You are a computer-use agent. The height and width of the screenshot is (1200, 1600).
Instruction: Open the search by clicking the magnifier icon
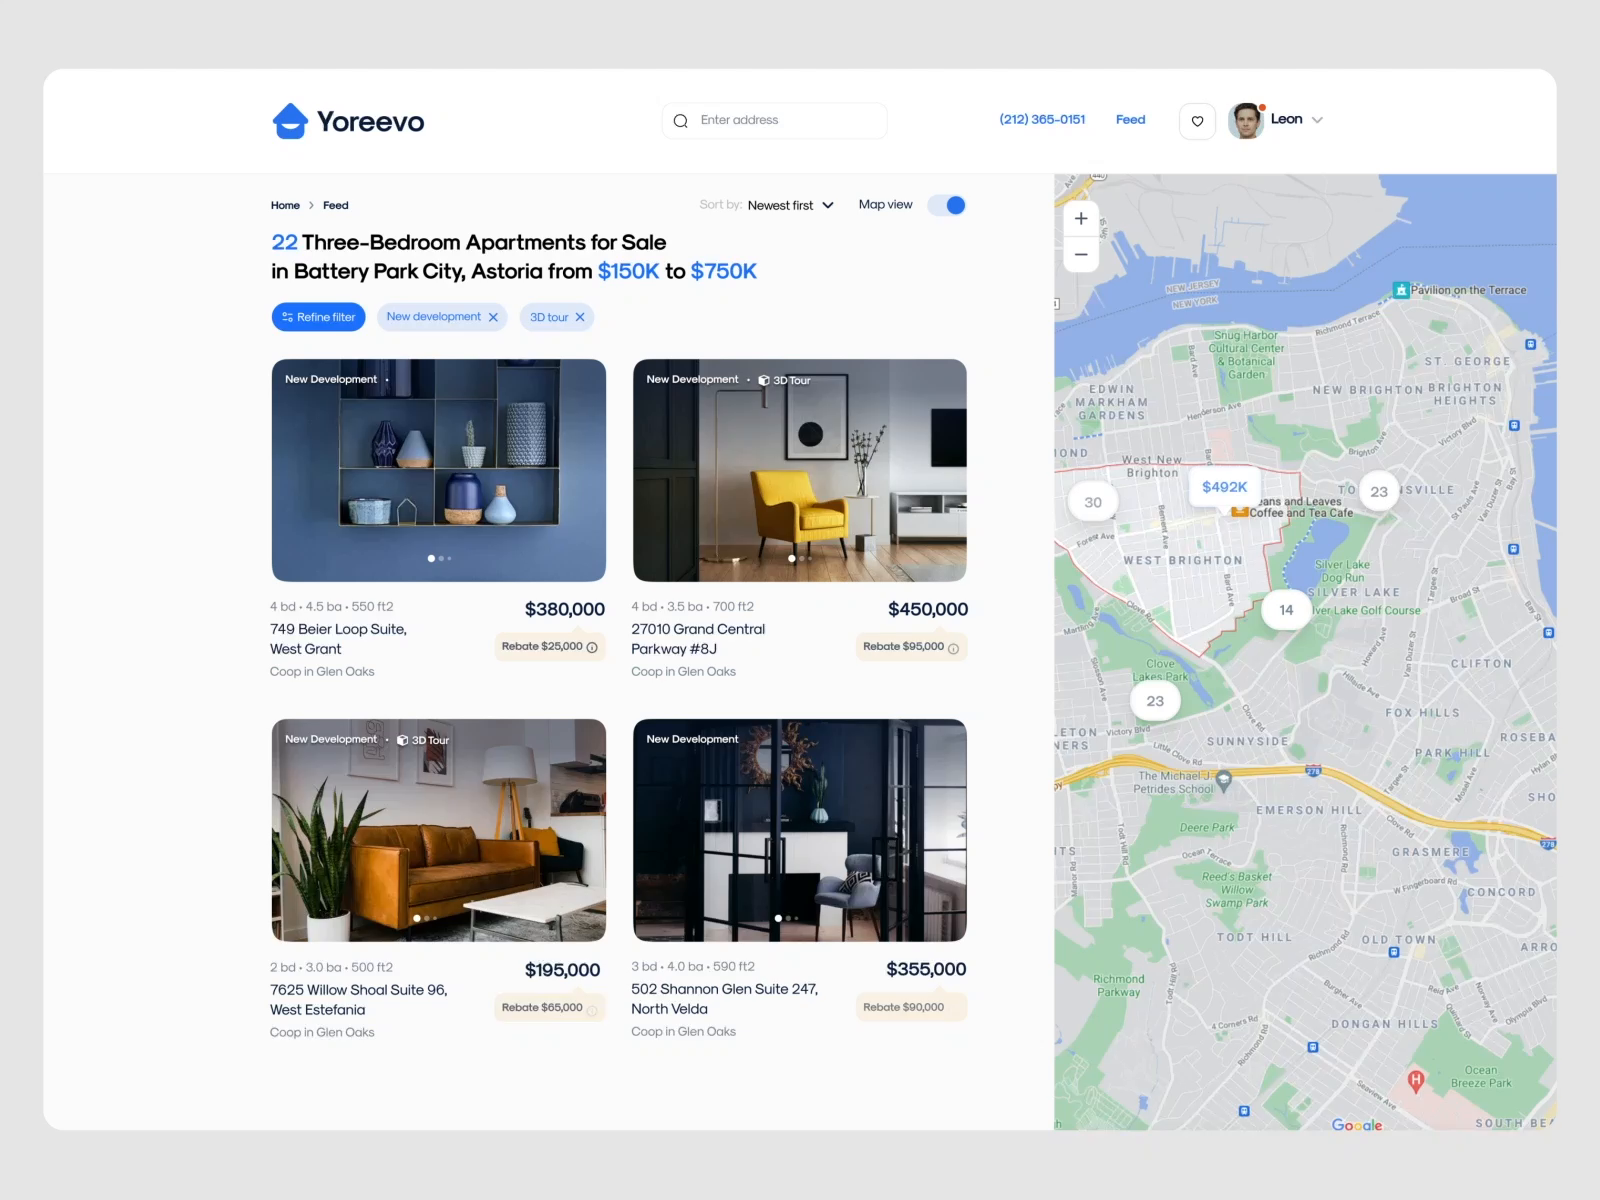click(681, 120)
